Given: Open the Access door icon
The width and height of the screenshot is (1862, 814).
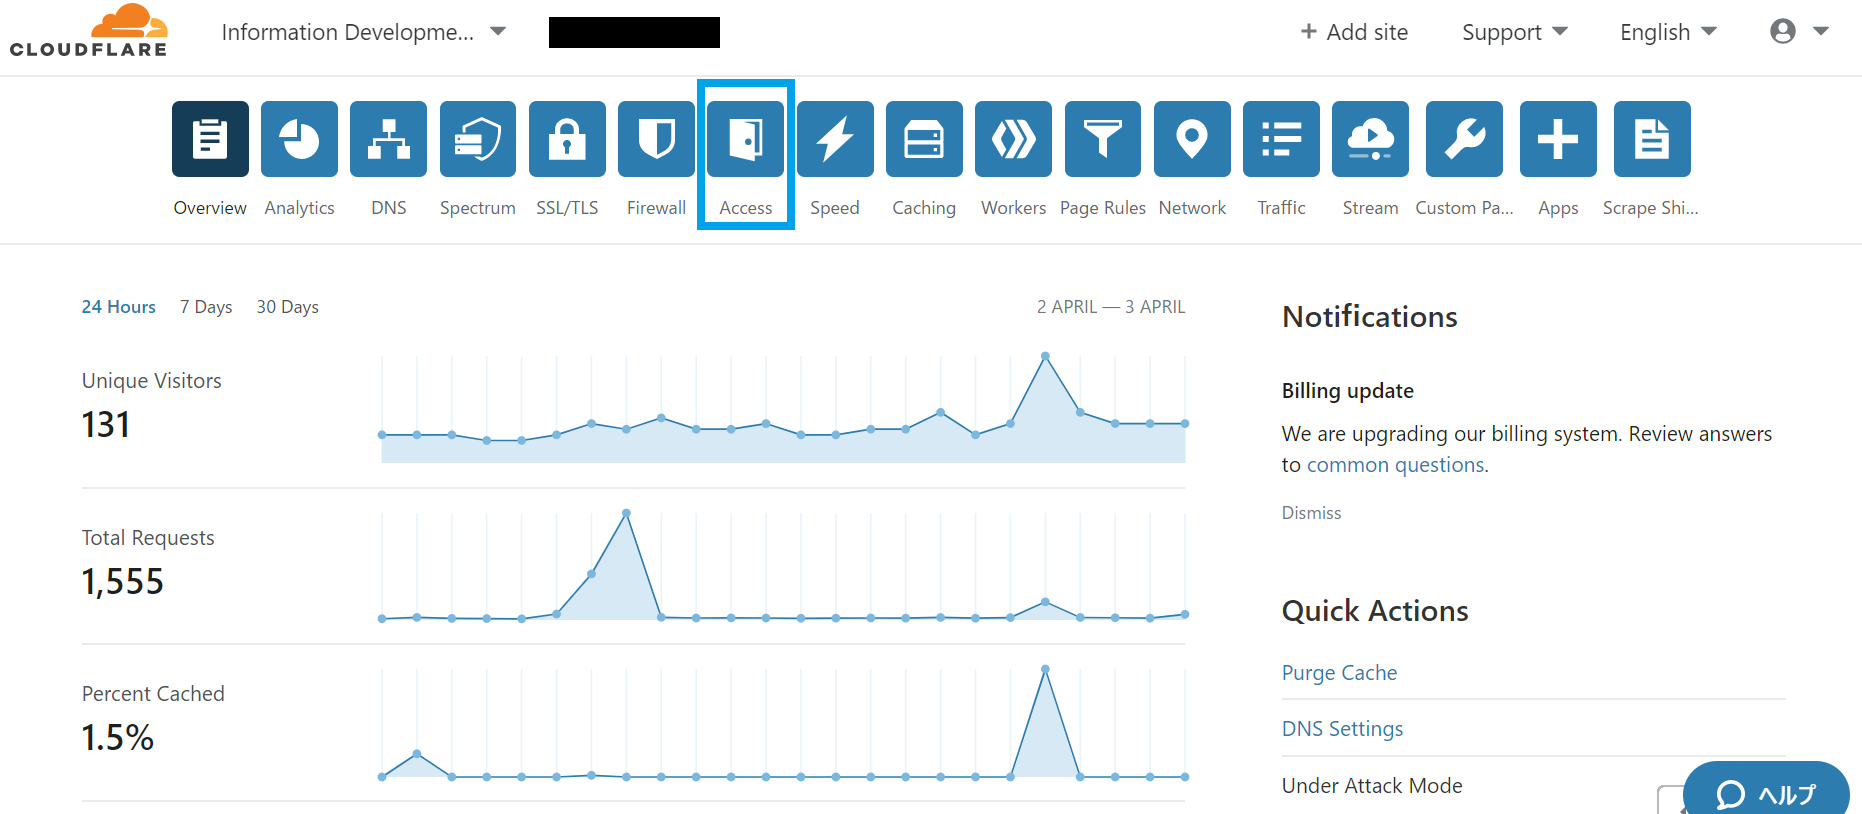Looking at the screenshot, I should tap(746, 139).
